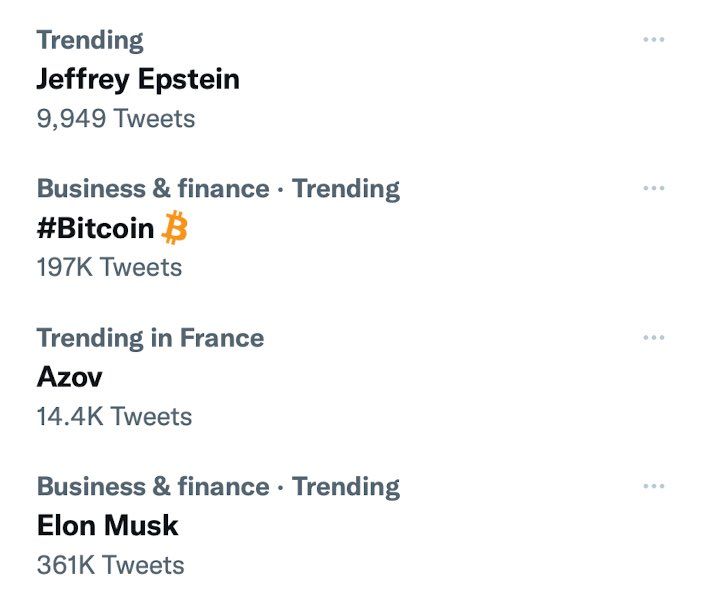710x606 pixels.
Task: Click the 14.4K Tweets count
Action: click(114, 416)
